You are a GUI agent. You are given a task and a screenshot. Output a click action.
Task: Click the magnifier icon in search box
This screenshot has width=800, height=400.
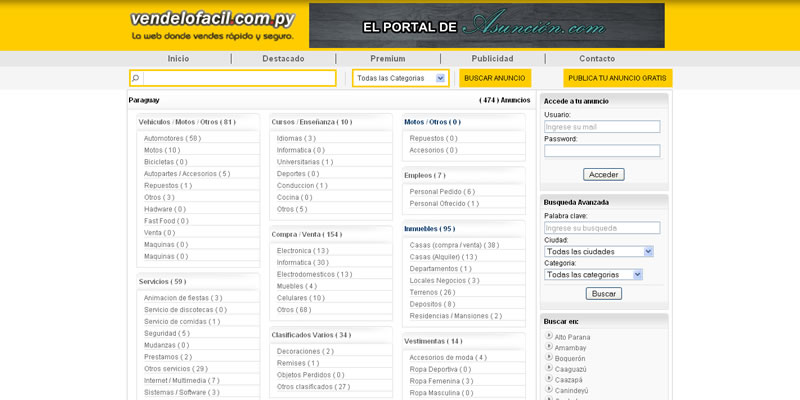(x=136, y=78)
